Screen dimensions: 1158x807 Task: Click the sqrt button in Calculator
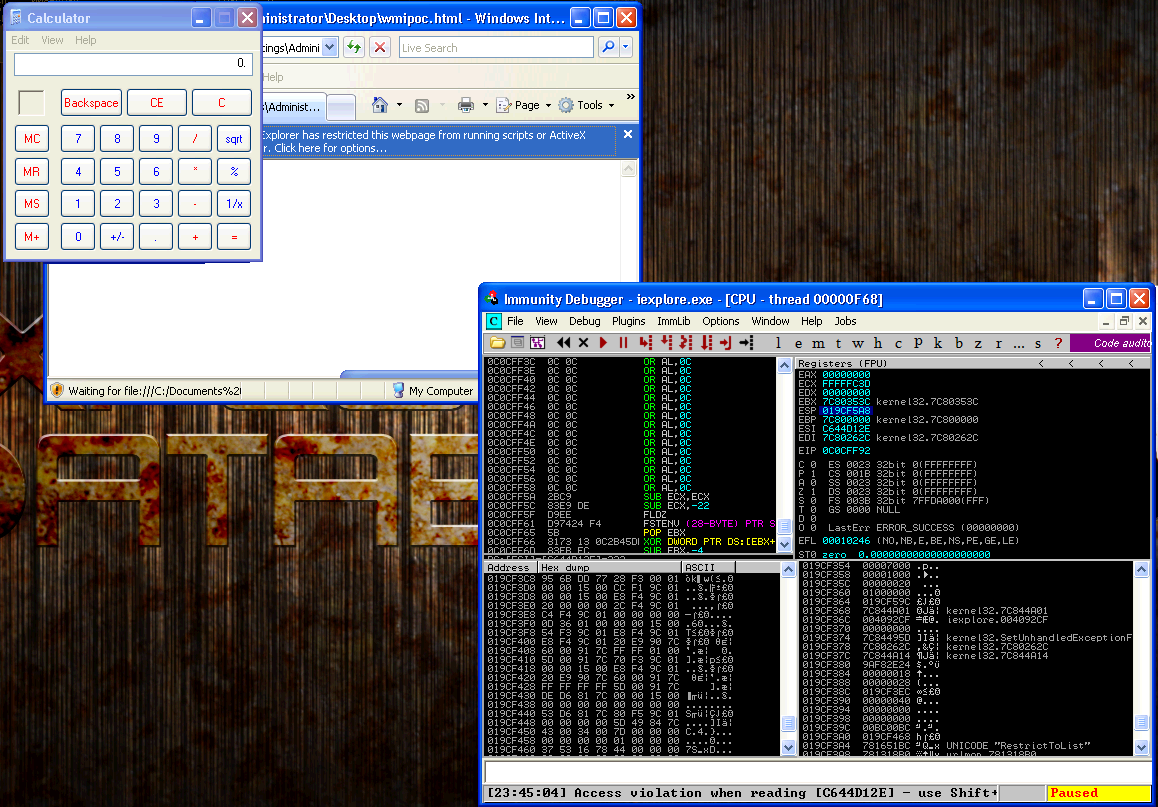coord(234,139)
